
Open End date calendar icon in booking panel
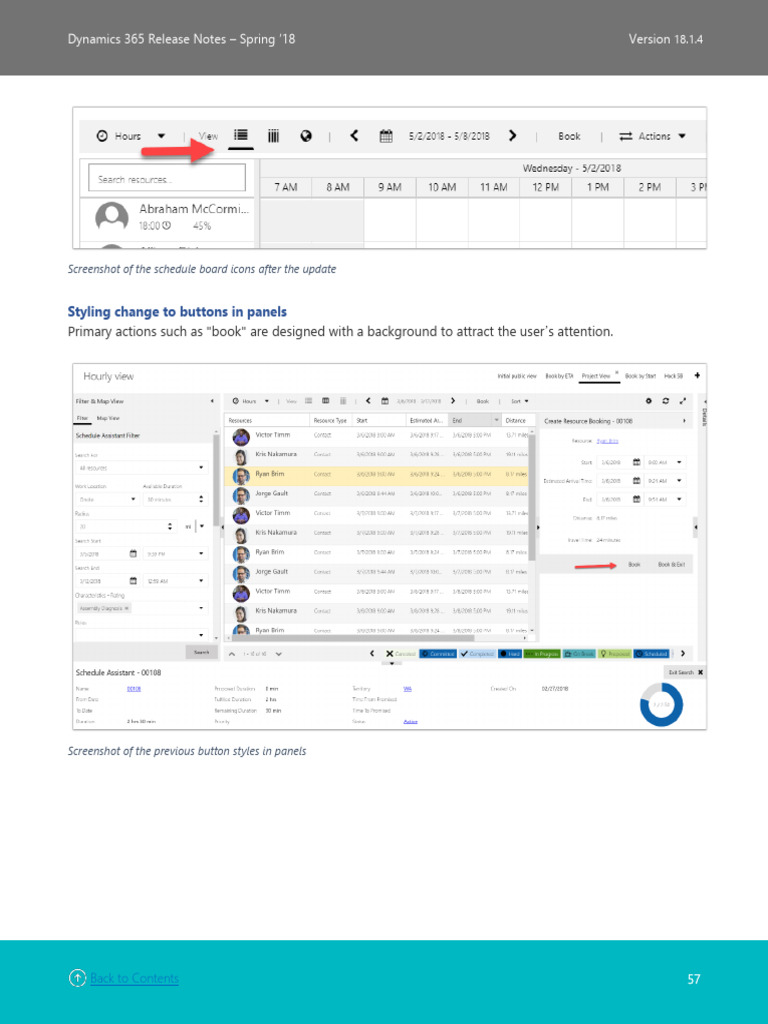point(636,500)
